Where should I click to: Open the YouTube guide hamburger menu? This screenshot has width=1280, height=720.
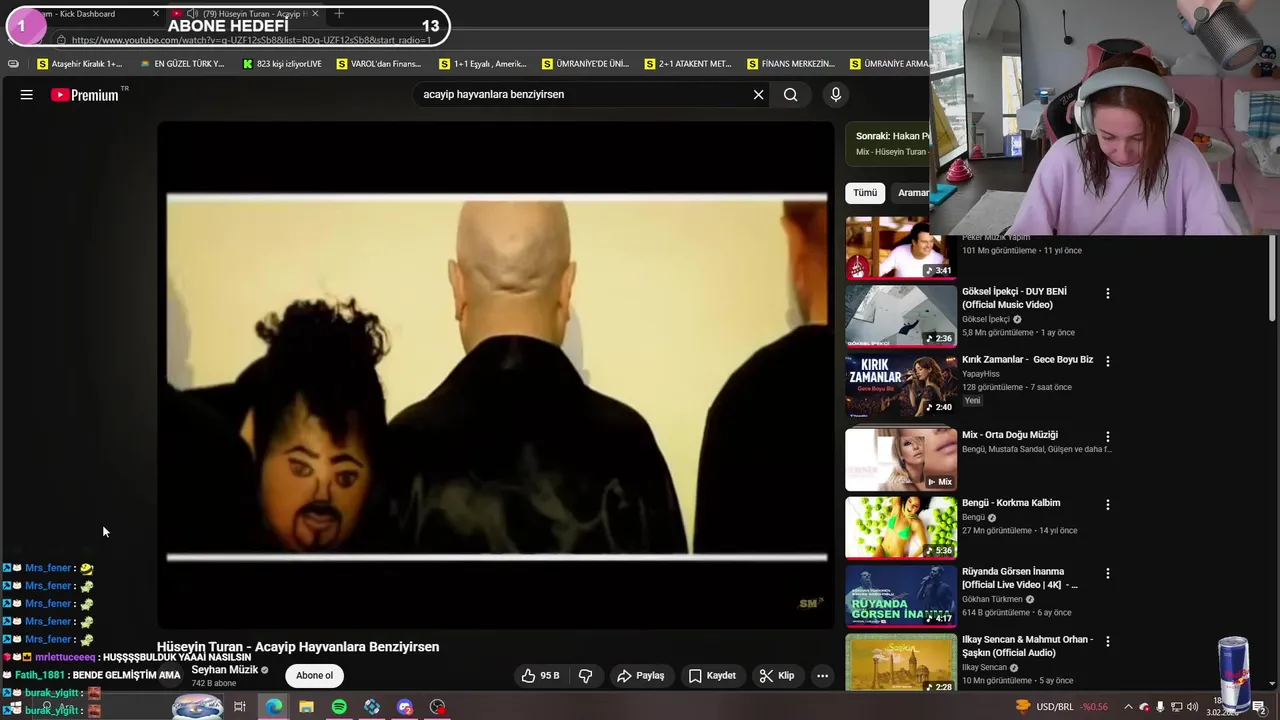click(27, 95)
